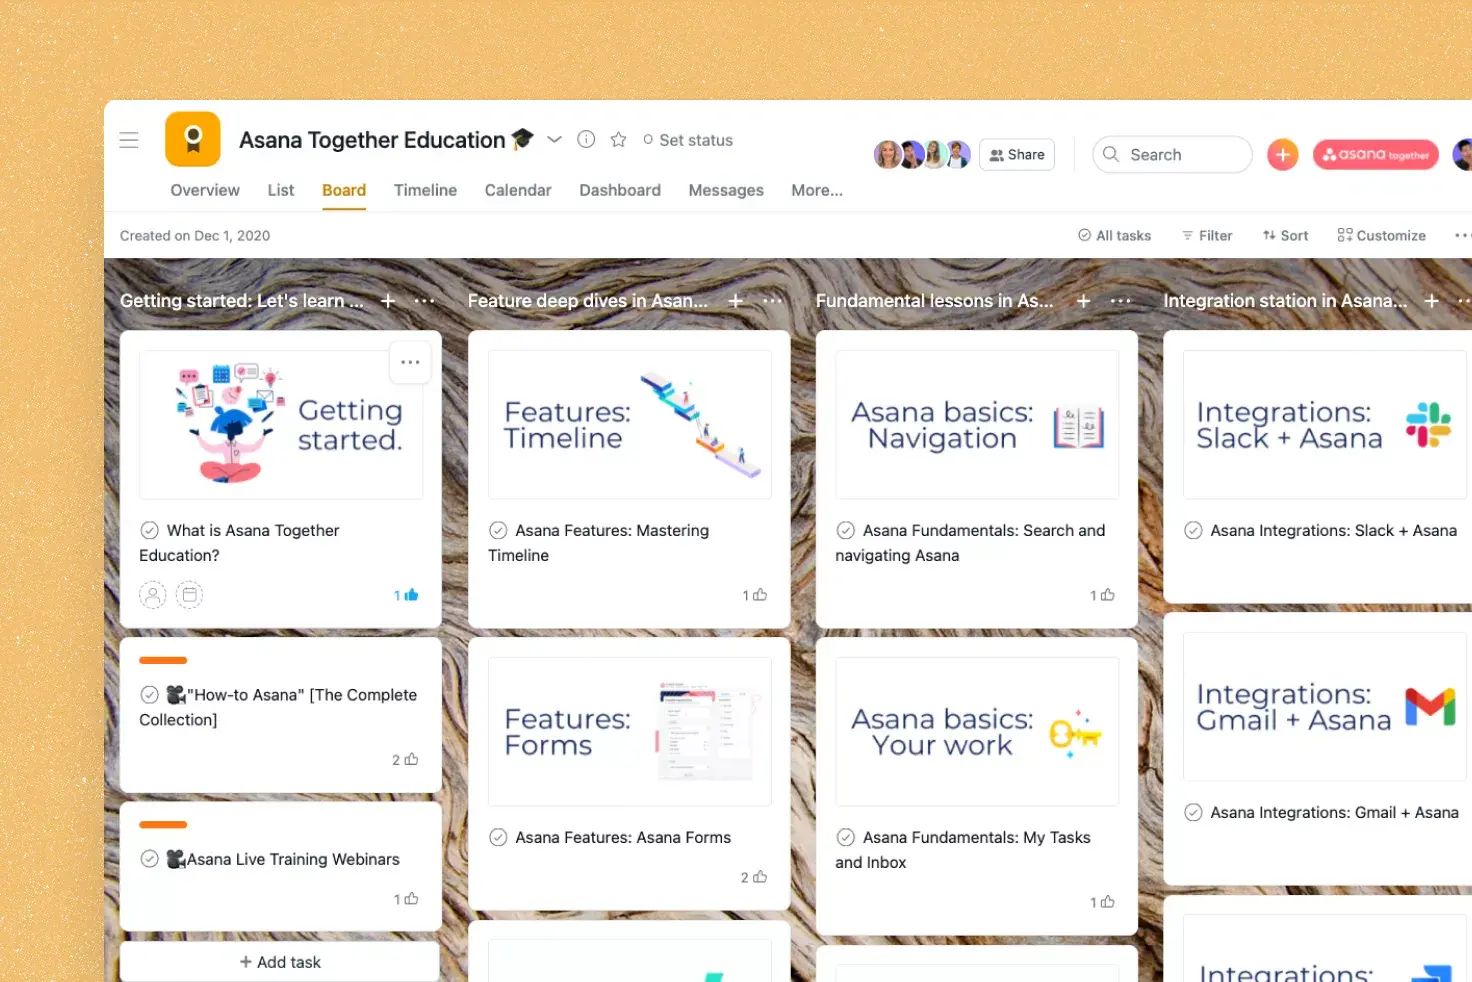The height and width of the screenshot is (982, 1472).
Task: Set due date on Asana Together task
Action: coord(189,595)
